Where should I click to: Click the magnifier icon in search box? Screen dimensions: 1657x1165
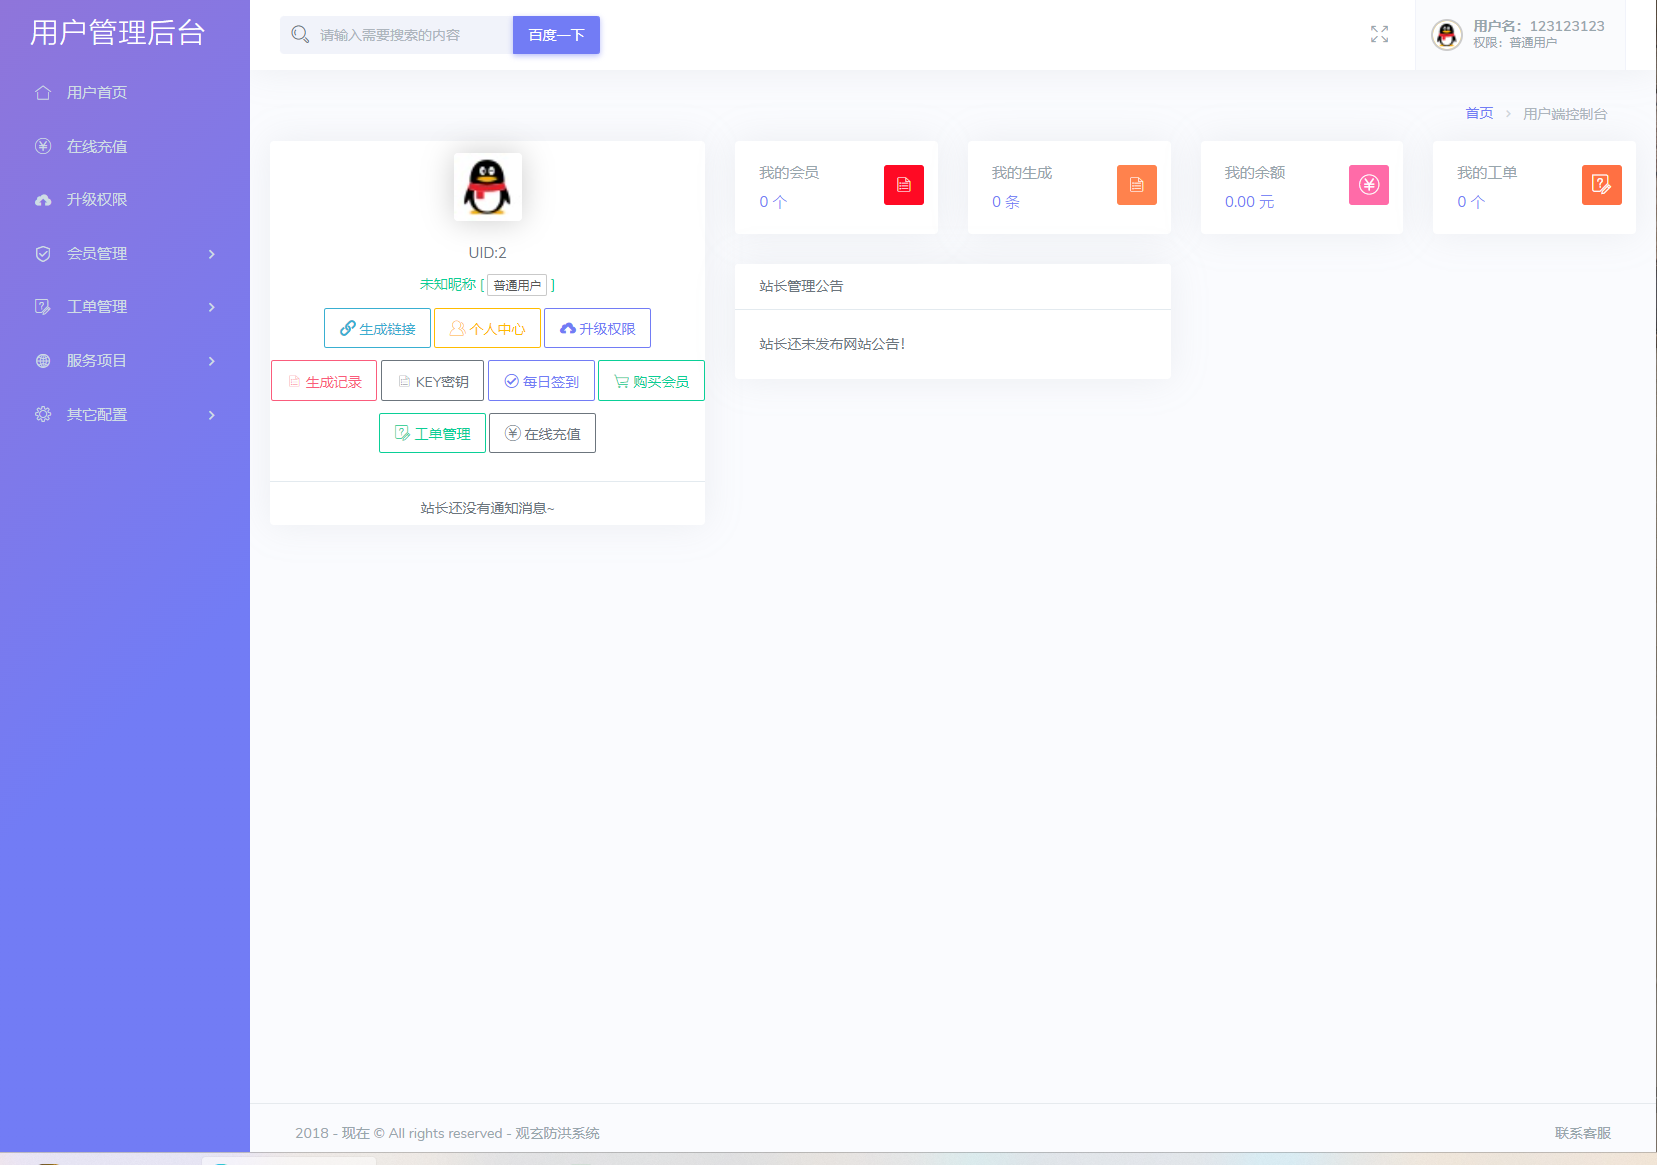coord(300,35)
